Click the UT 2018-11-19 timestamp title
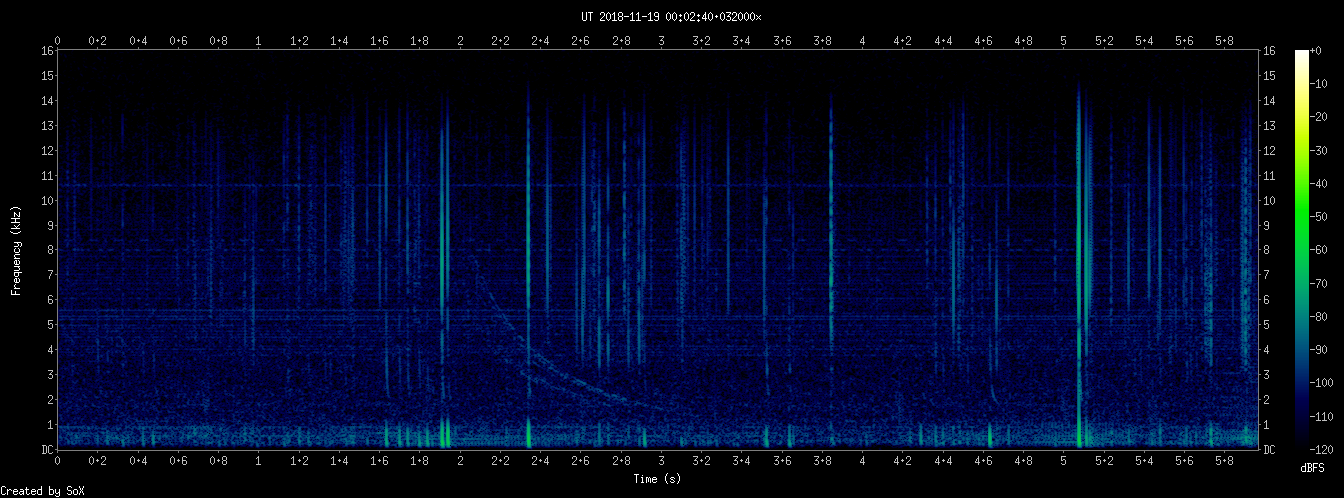1344x498 pixels. click(671, 17)
